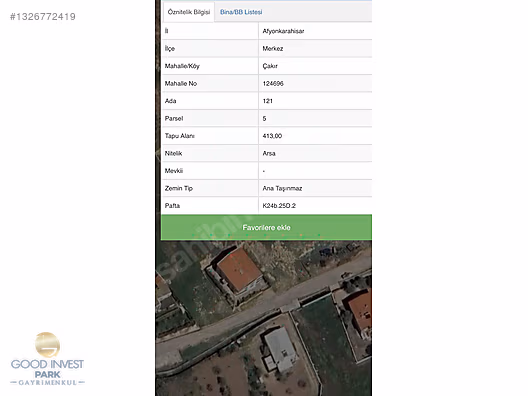Screen dimensions: 528x396
Task: Click the red-roofed house on the map
Action: [239, 269]
